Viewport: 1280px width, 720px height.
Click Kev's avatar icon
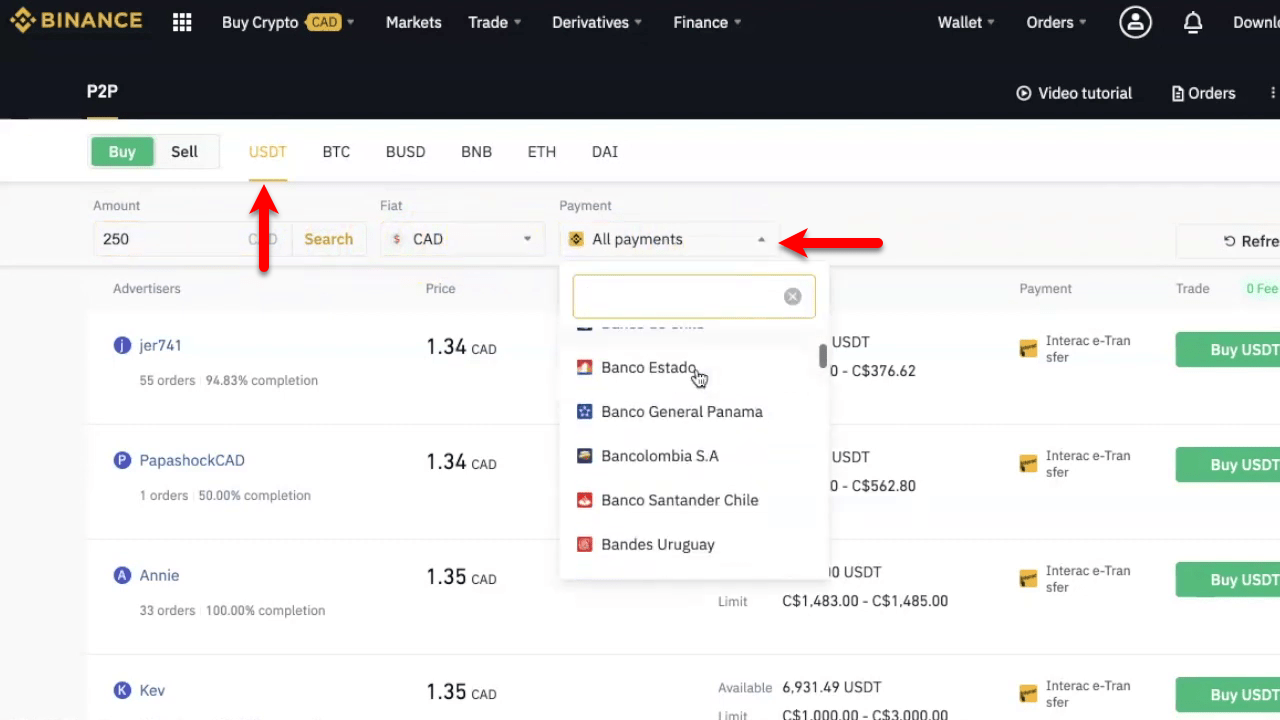click(122, 691)
